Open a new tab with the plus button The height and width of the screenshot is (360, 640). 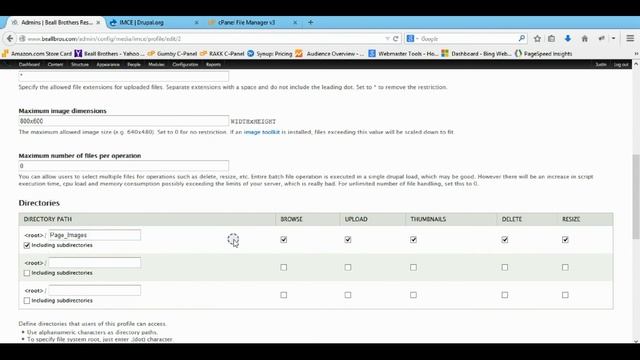tap(311, 22)
